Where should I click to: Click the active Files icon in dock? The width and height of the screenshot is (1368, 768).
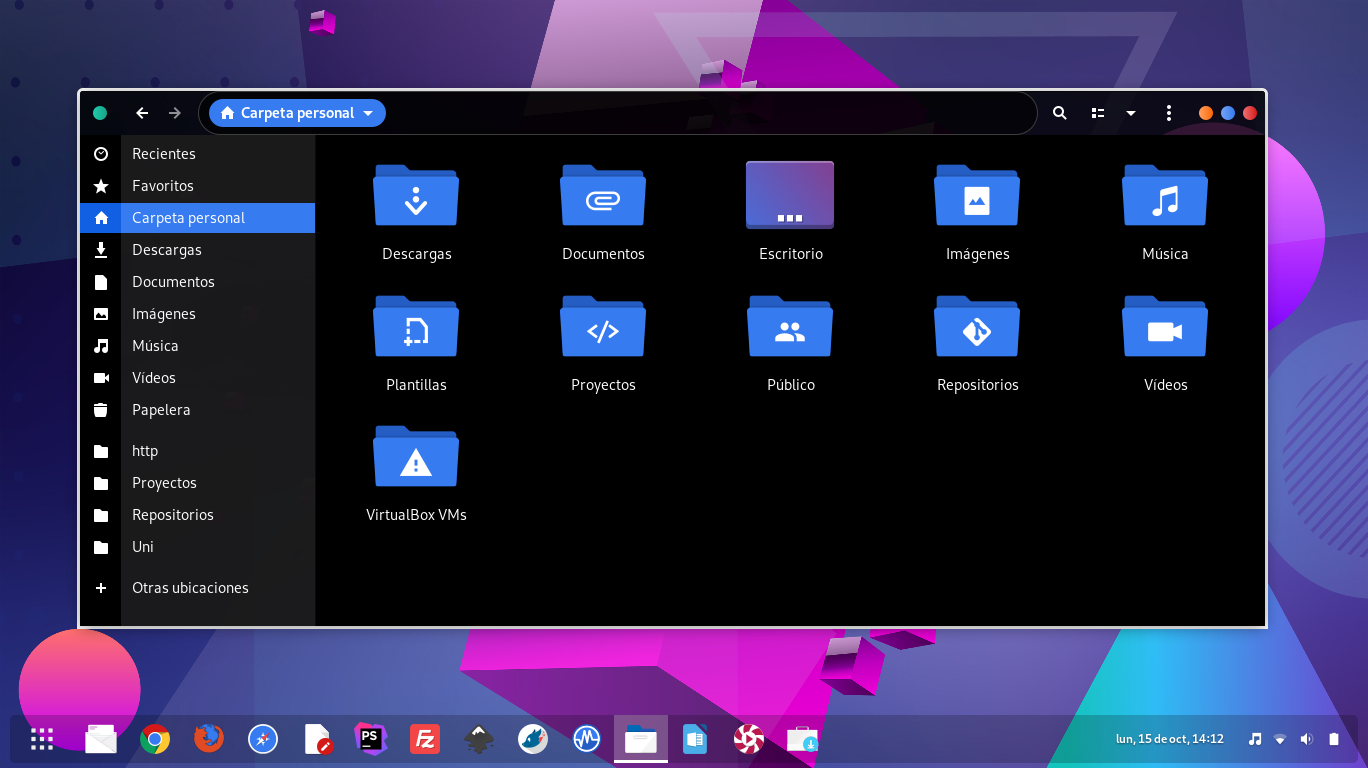click(x=641, y=739)
